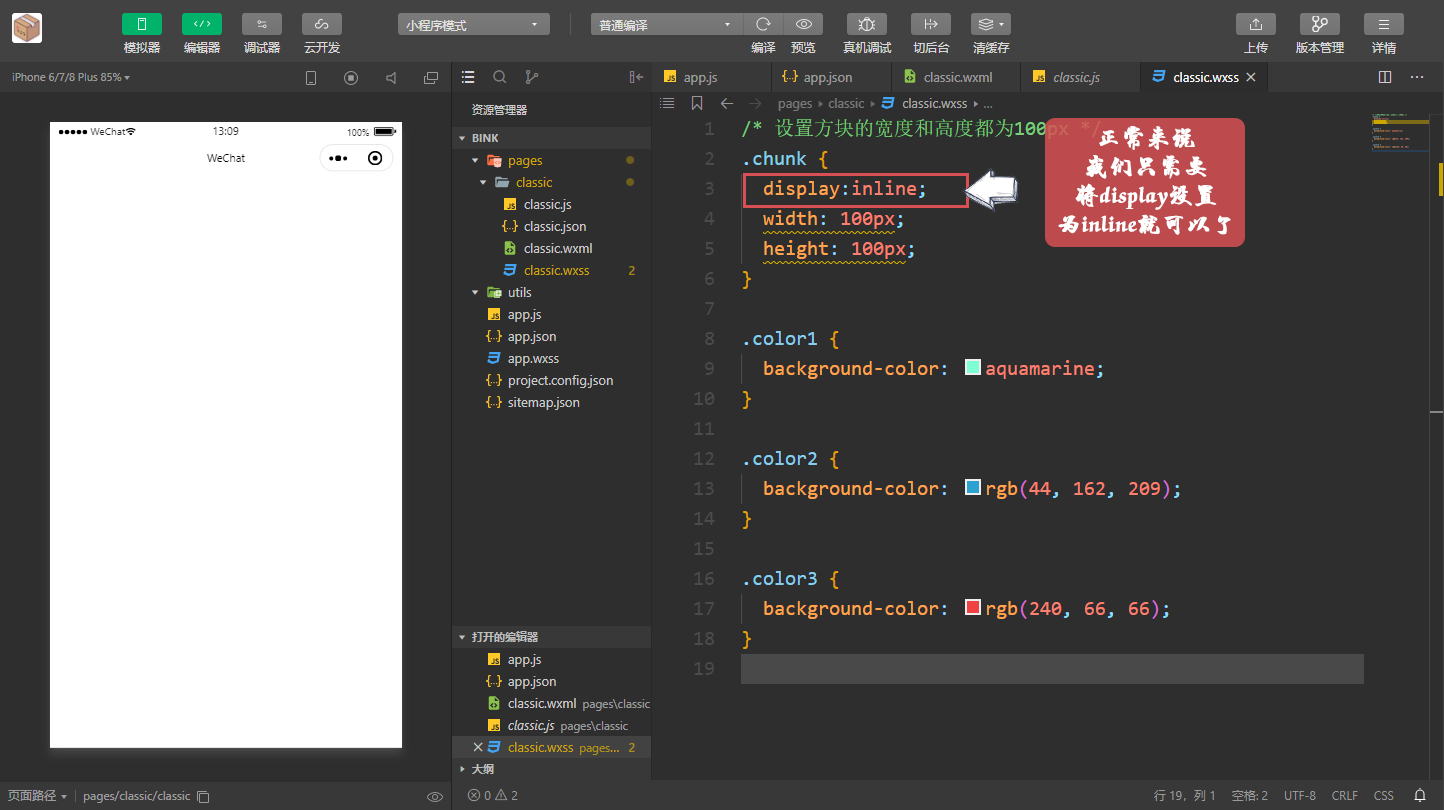Click the preview eye icon
The height and width of the screenshot is (810, 1444).
(x=803, y=24)
